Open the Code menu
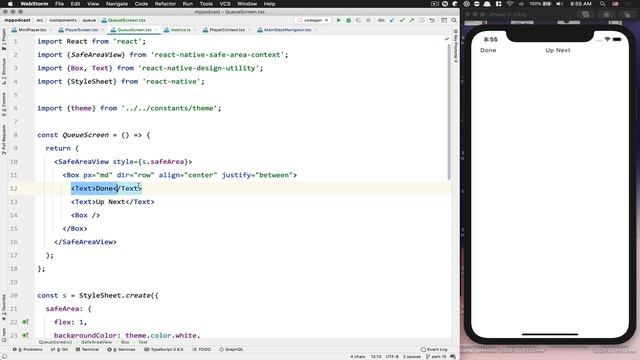 coord(141,4)
